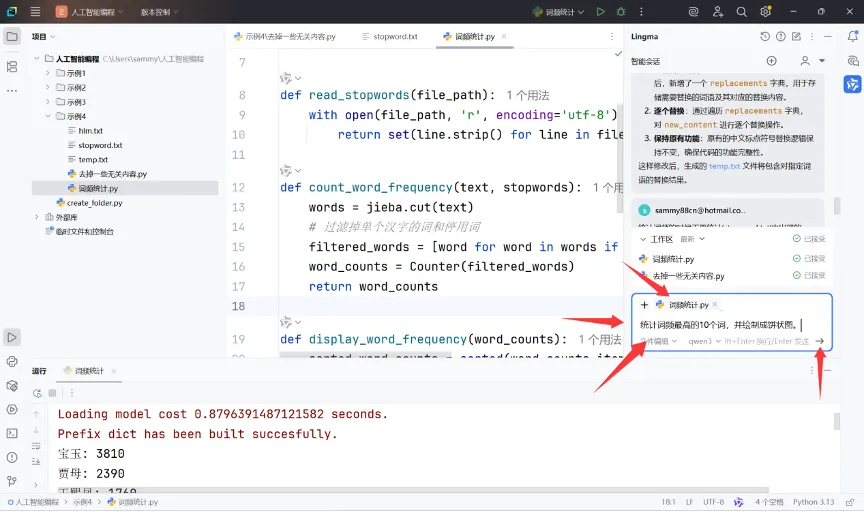Open the Run tool window icon in left sidebar
Image resolution: width=864 pixels, height=512 pixels.
point(12,337)
